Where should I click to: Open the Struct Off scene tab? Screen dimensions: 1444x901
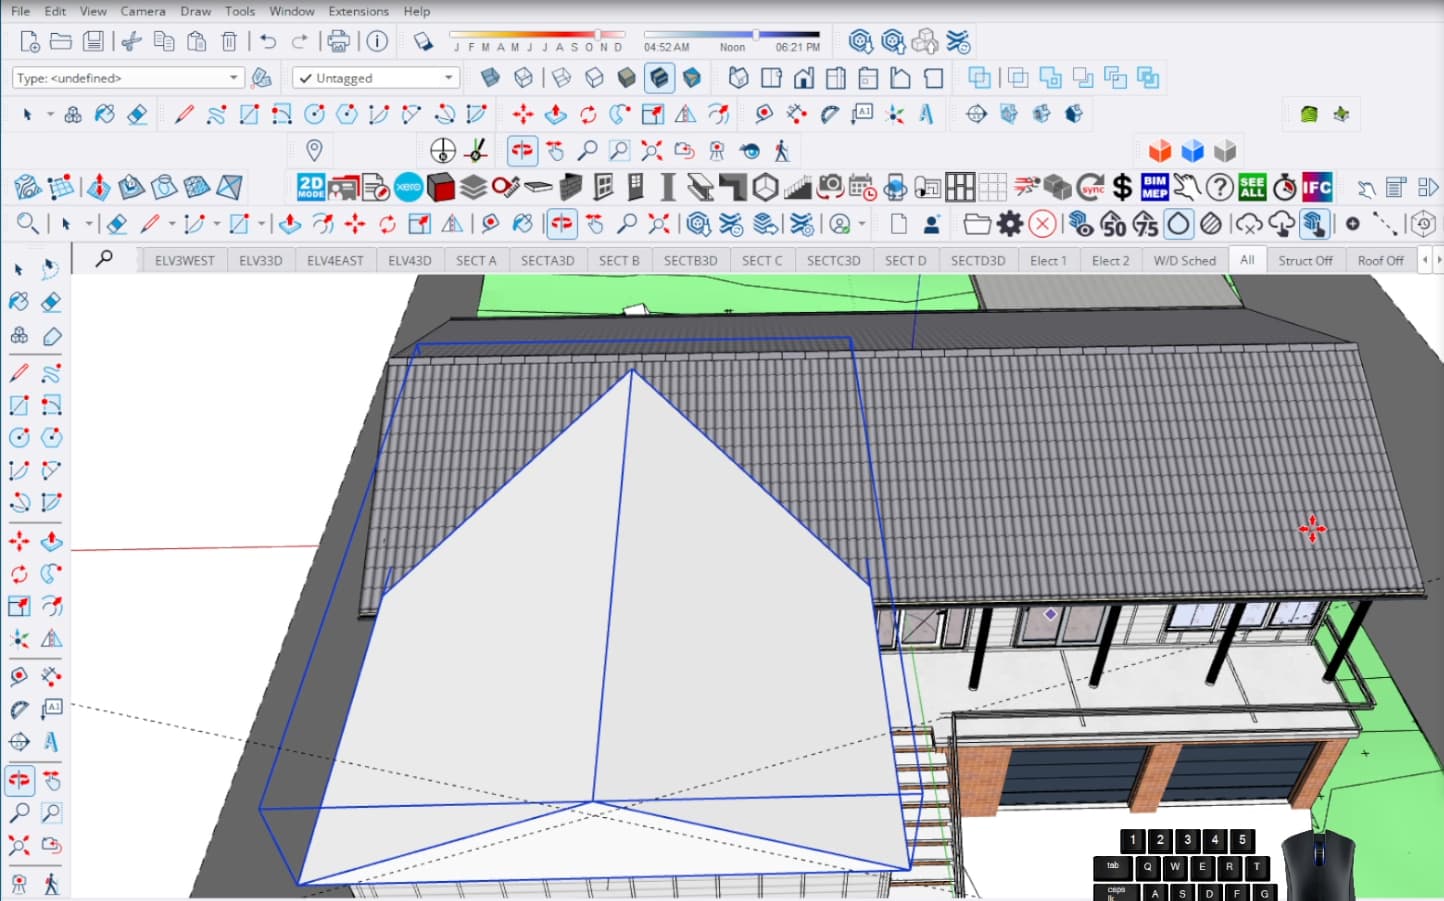point(1305,260)
